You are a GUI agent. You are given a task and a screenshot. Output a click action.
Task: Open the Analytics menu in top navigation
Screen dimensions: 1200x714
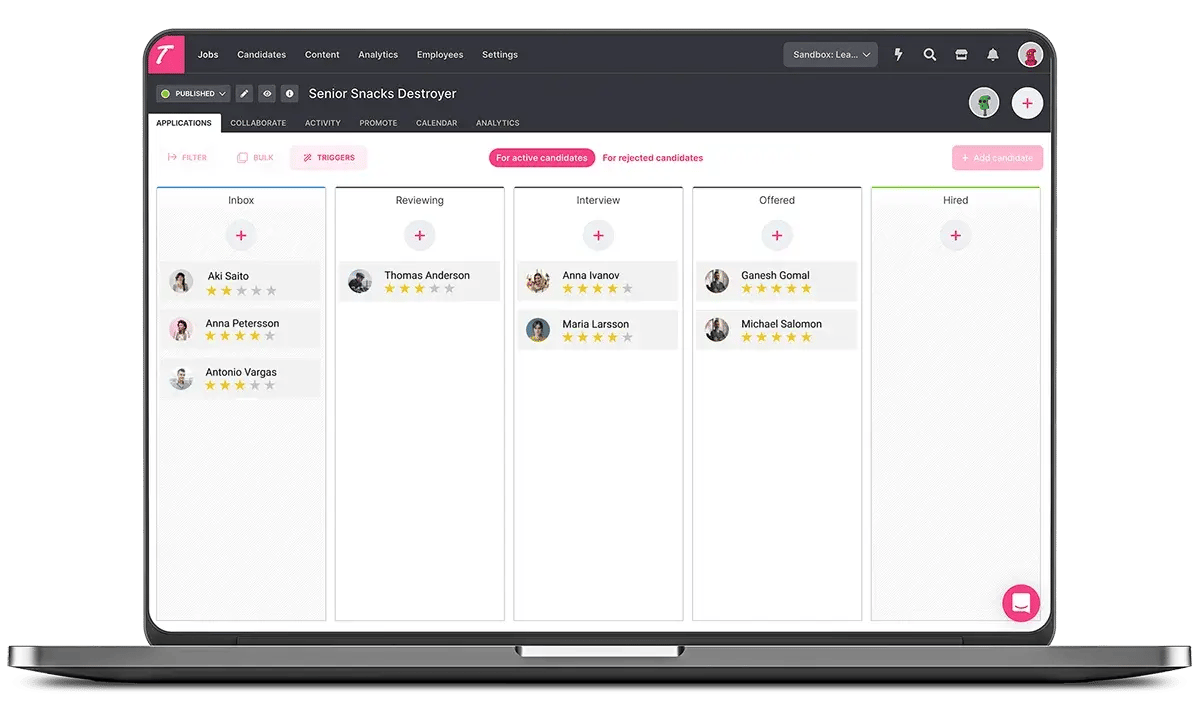378,55
